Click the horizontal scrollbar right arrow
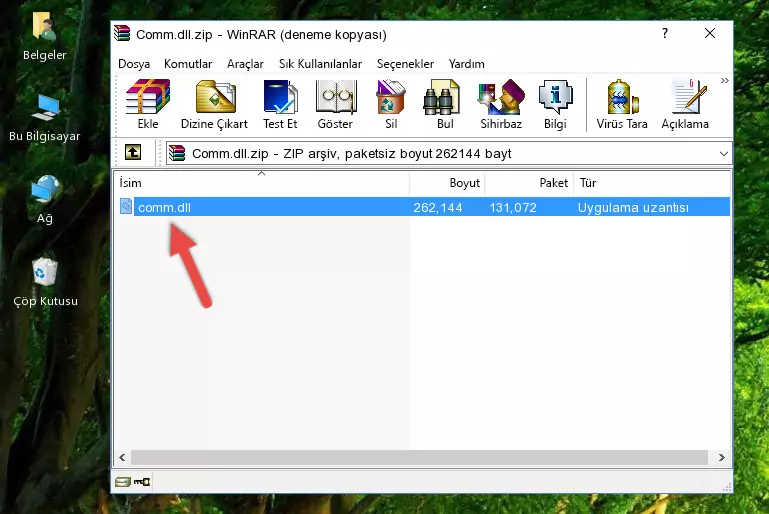The height and width of the screenshot is (514, 769). tap(721, 457)
